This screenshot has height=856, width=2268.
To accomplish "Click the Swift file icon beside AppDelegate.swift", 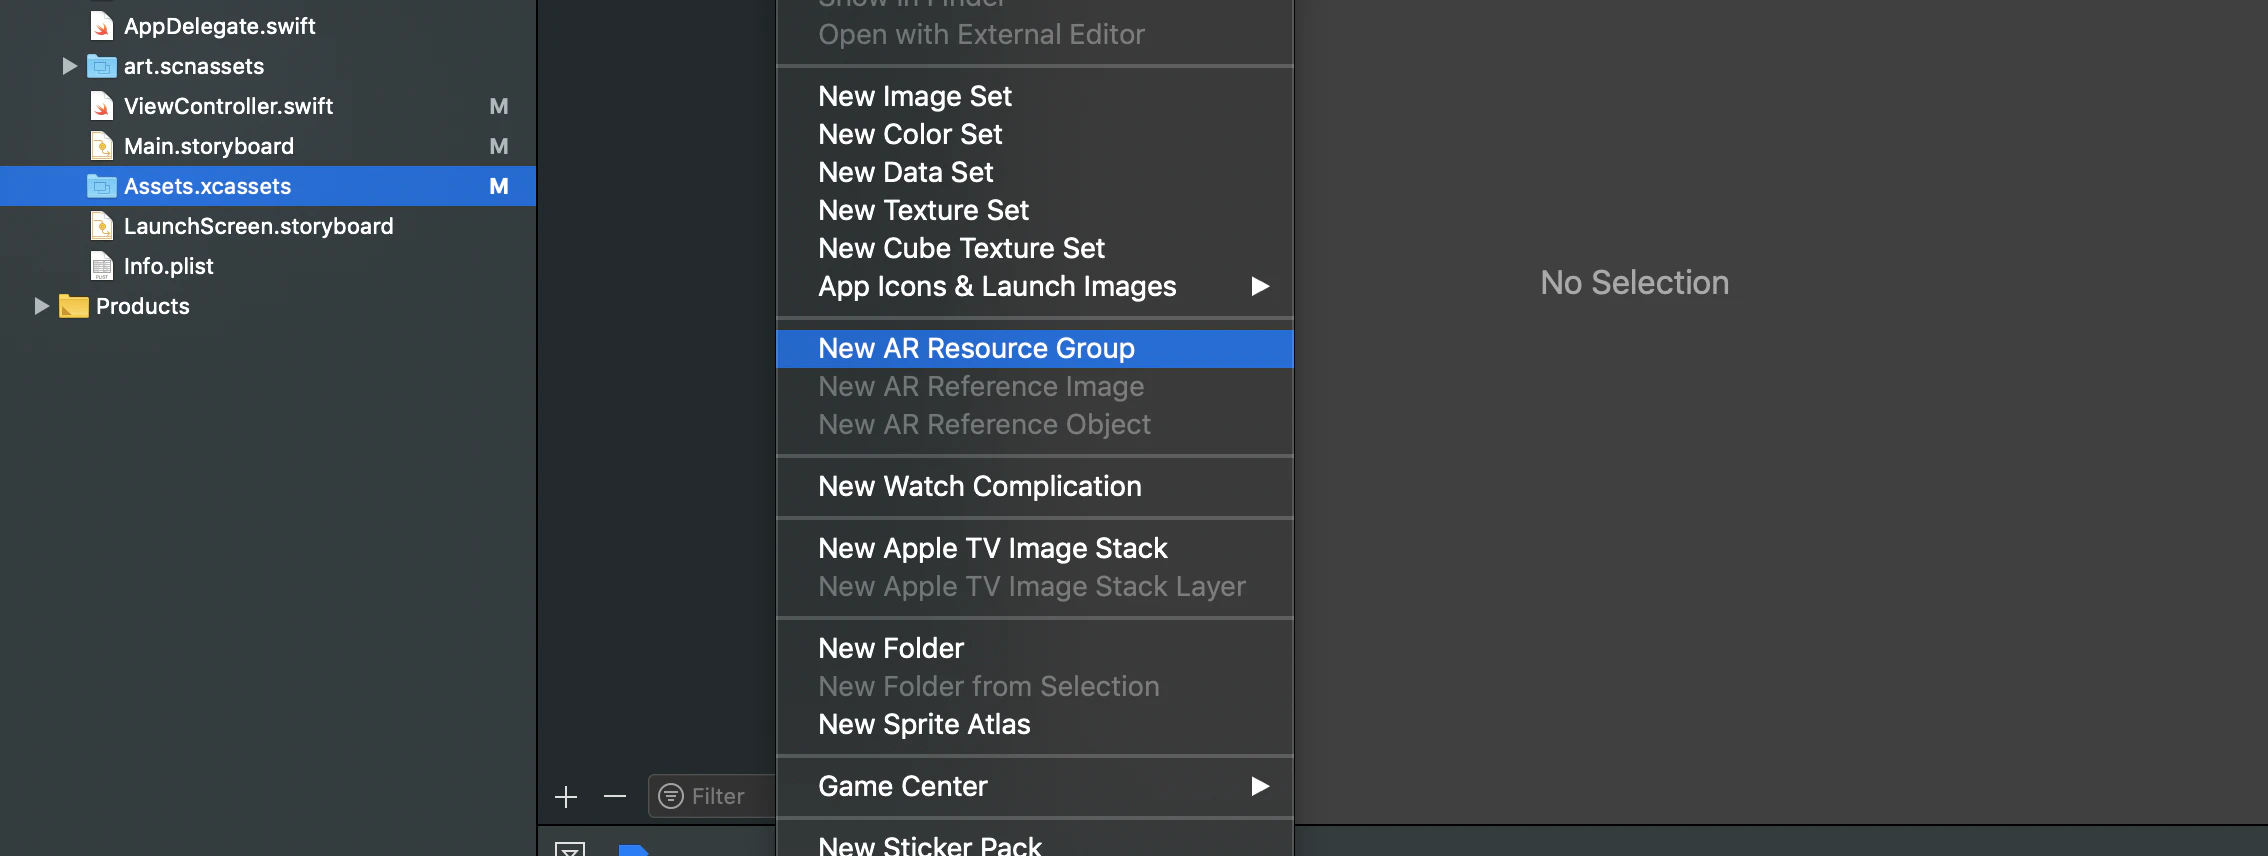I will pos(101,26).
